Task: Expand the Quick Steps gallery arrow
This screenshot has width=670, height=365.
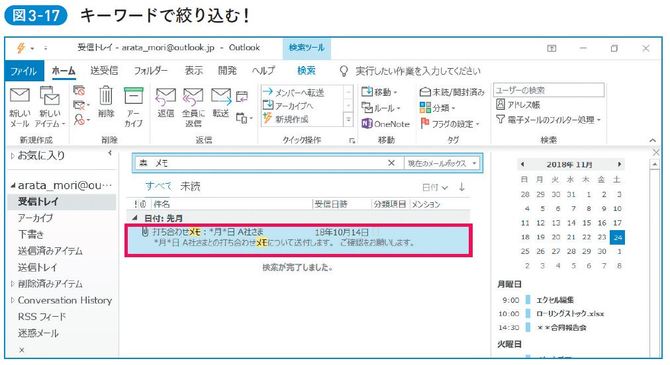Action: tap(348, 120)
